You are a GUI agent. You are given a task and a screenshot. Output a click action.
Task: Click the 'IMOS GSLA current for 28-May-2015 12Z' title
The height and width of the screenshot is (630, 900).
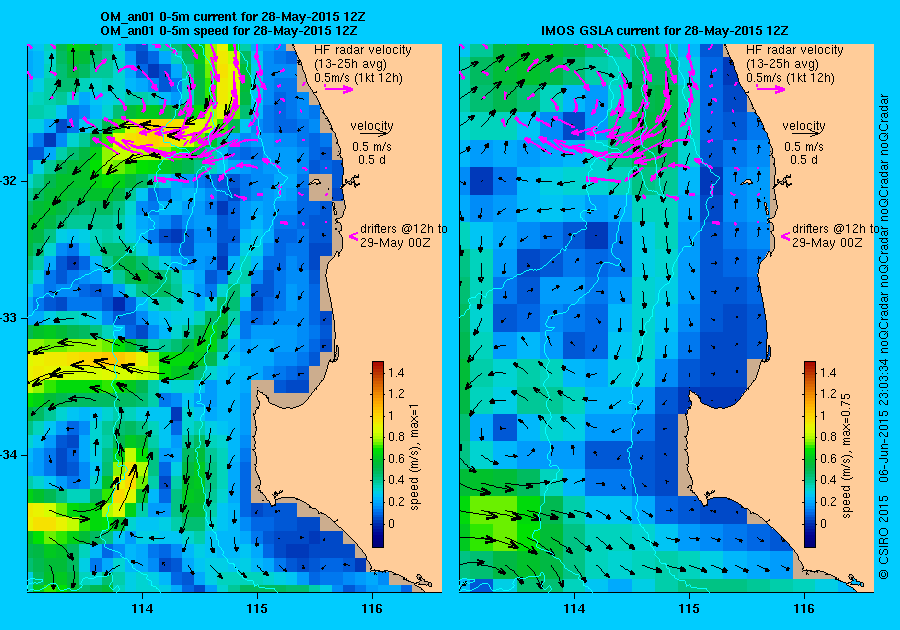pyautogui.click(x=665, y=31)
